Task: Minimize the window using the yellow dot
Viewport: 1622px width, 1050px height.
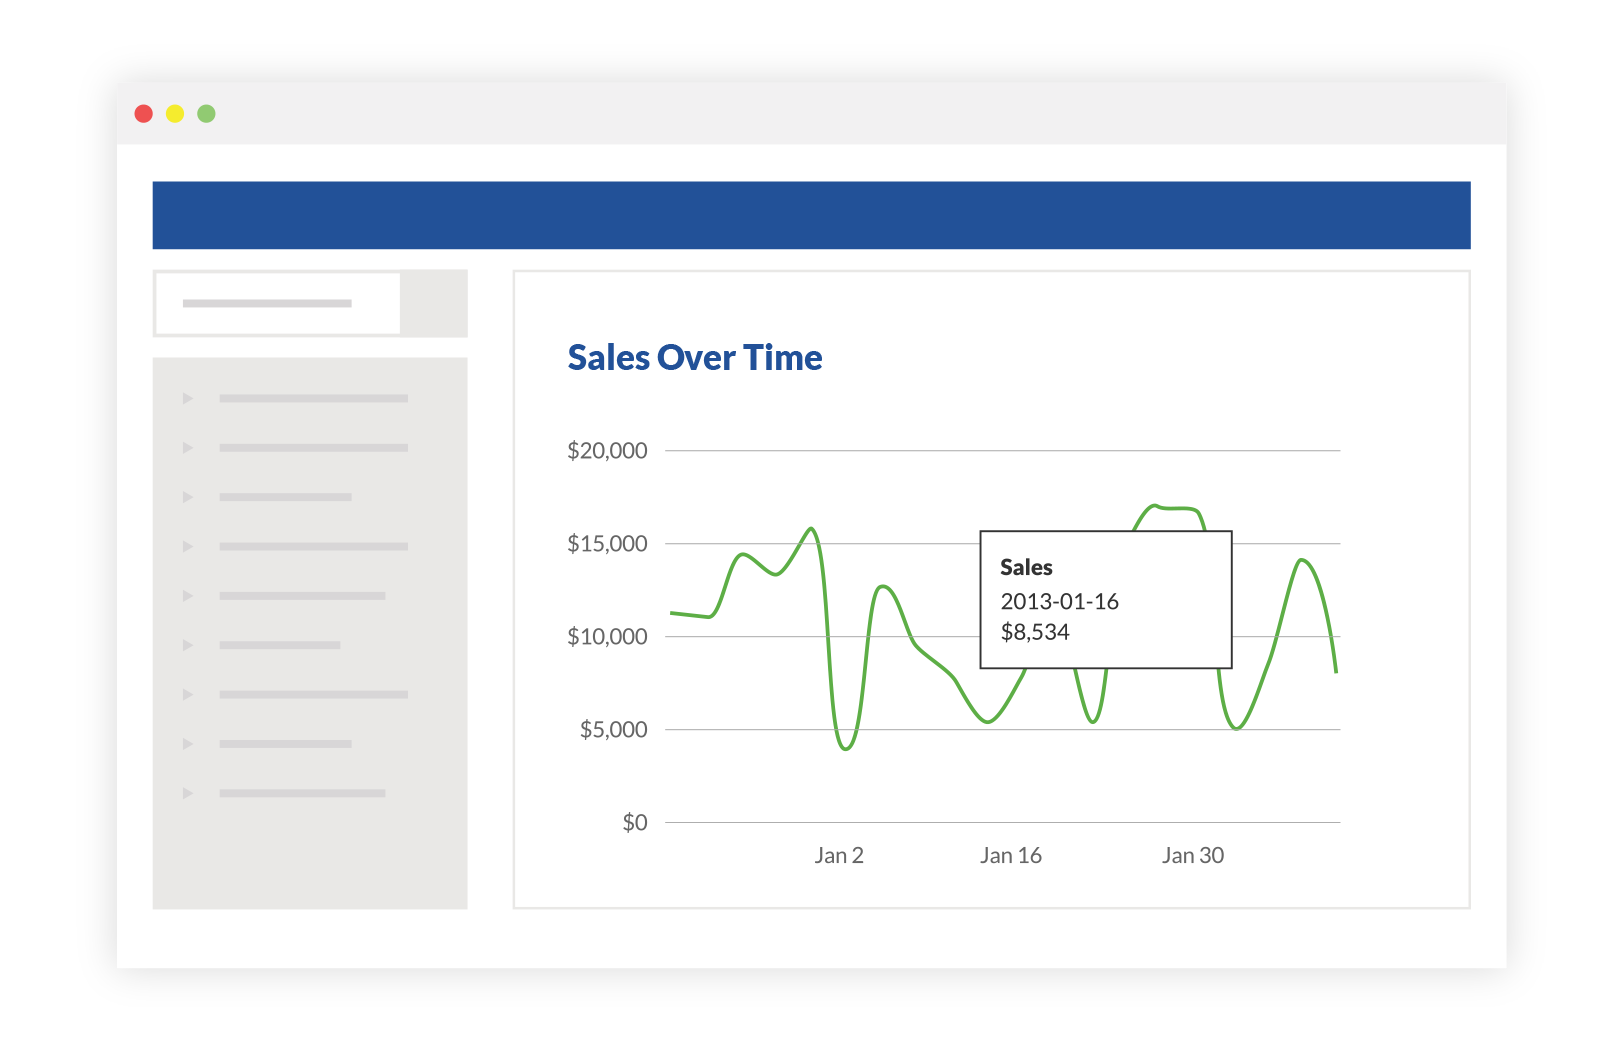Action: pos(175,113)
